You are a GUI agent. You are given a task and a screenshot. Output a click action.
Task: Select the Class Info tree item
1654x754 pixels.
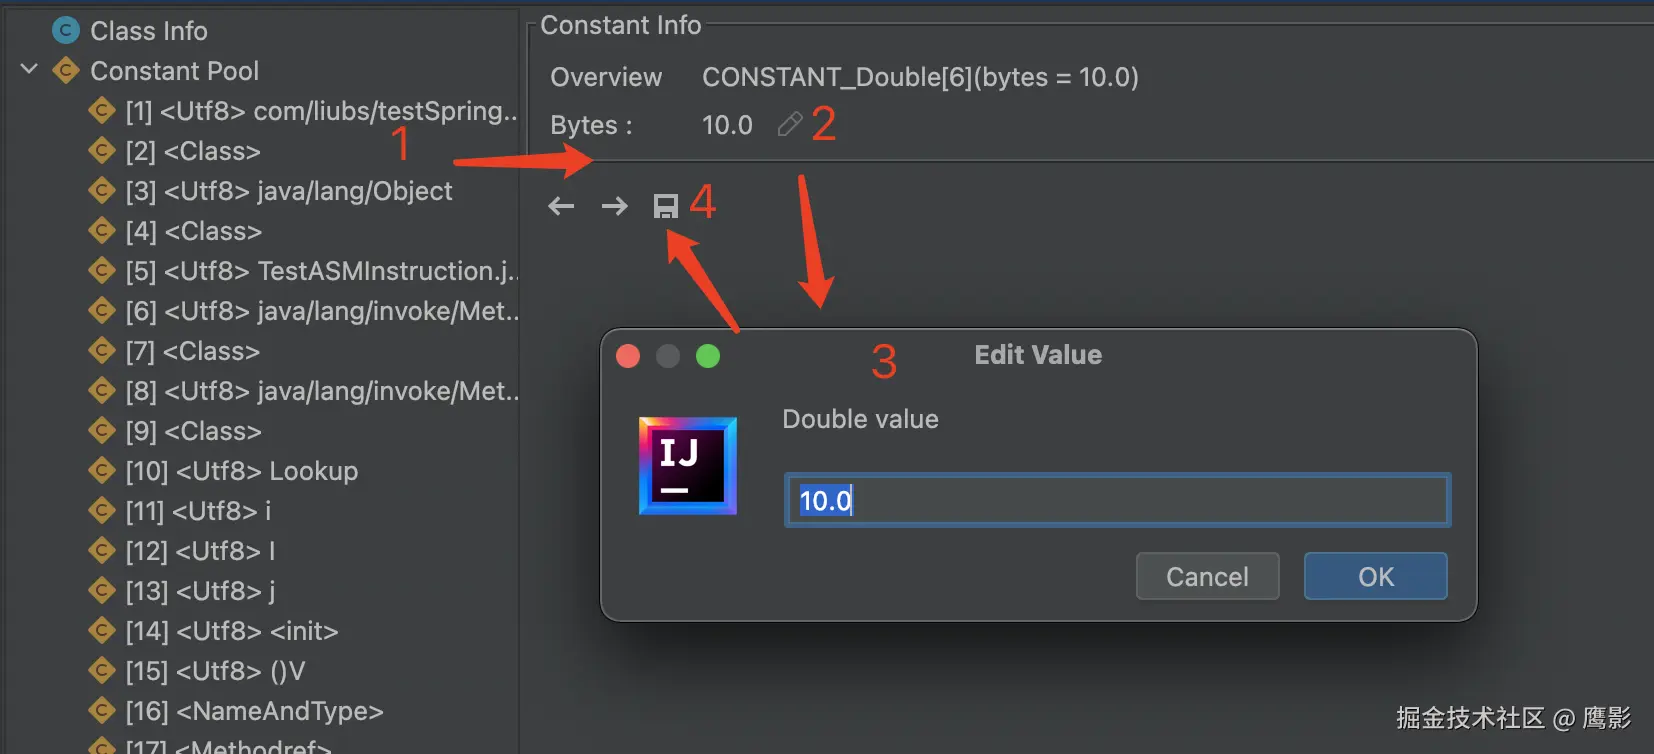(x=148, y=31)
